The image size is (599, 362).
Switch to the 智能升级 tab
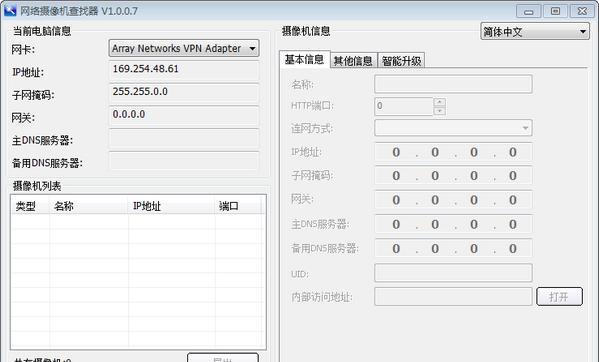point(401,61)
